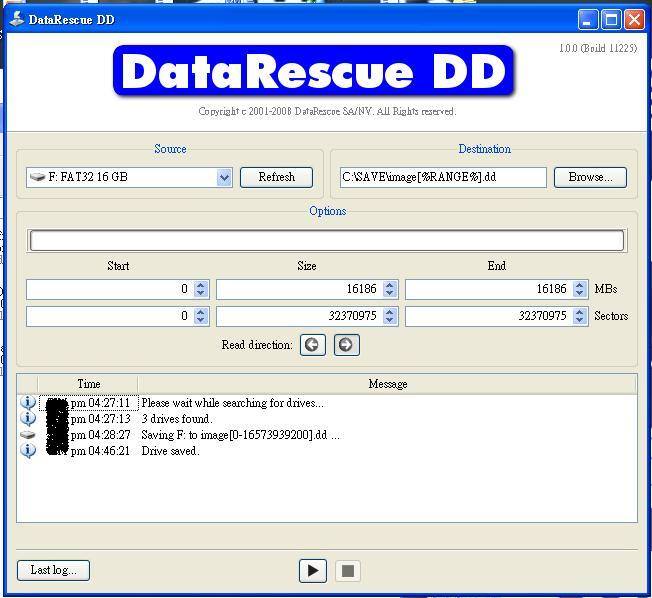Click the drive icon in Source dropdown

[37, 178]
